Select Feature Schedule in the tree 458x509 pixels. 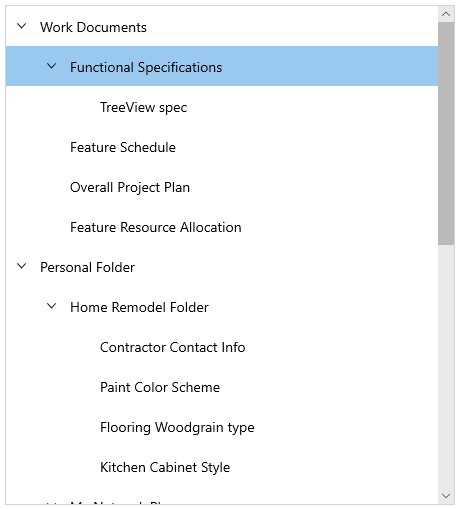point(222,147)
